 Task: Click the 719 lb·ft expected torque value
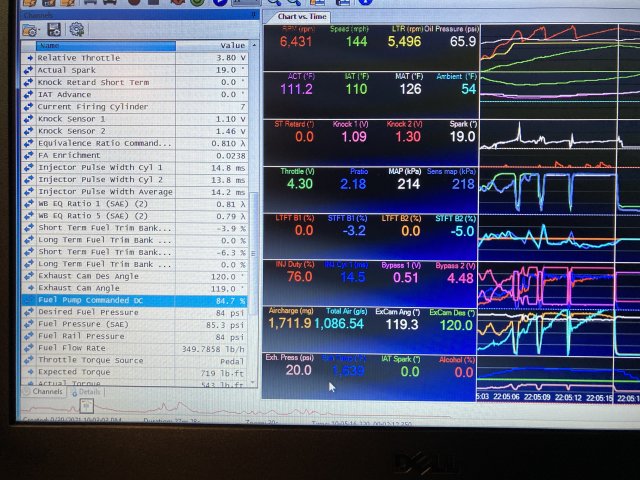222,373
